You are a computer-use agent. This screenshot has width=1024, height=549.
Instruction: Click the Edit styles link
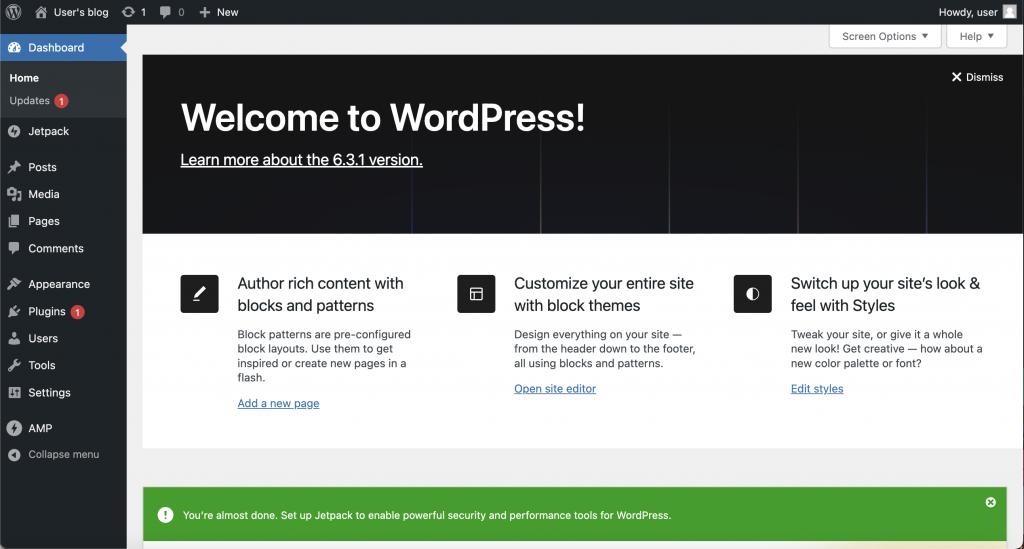point(817,388)
